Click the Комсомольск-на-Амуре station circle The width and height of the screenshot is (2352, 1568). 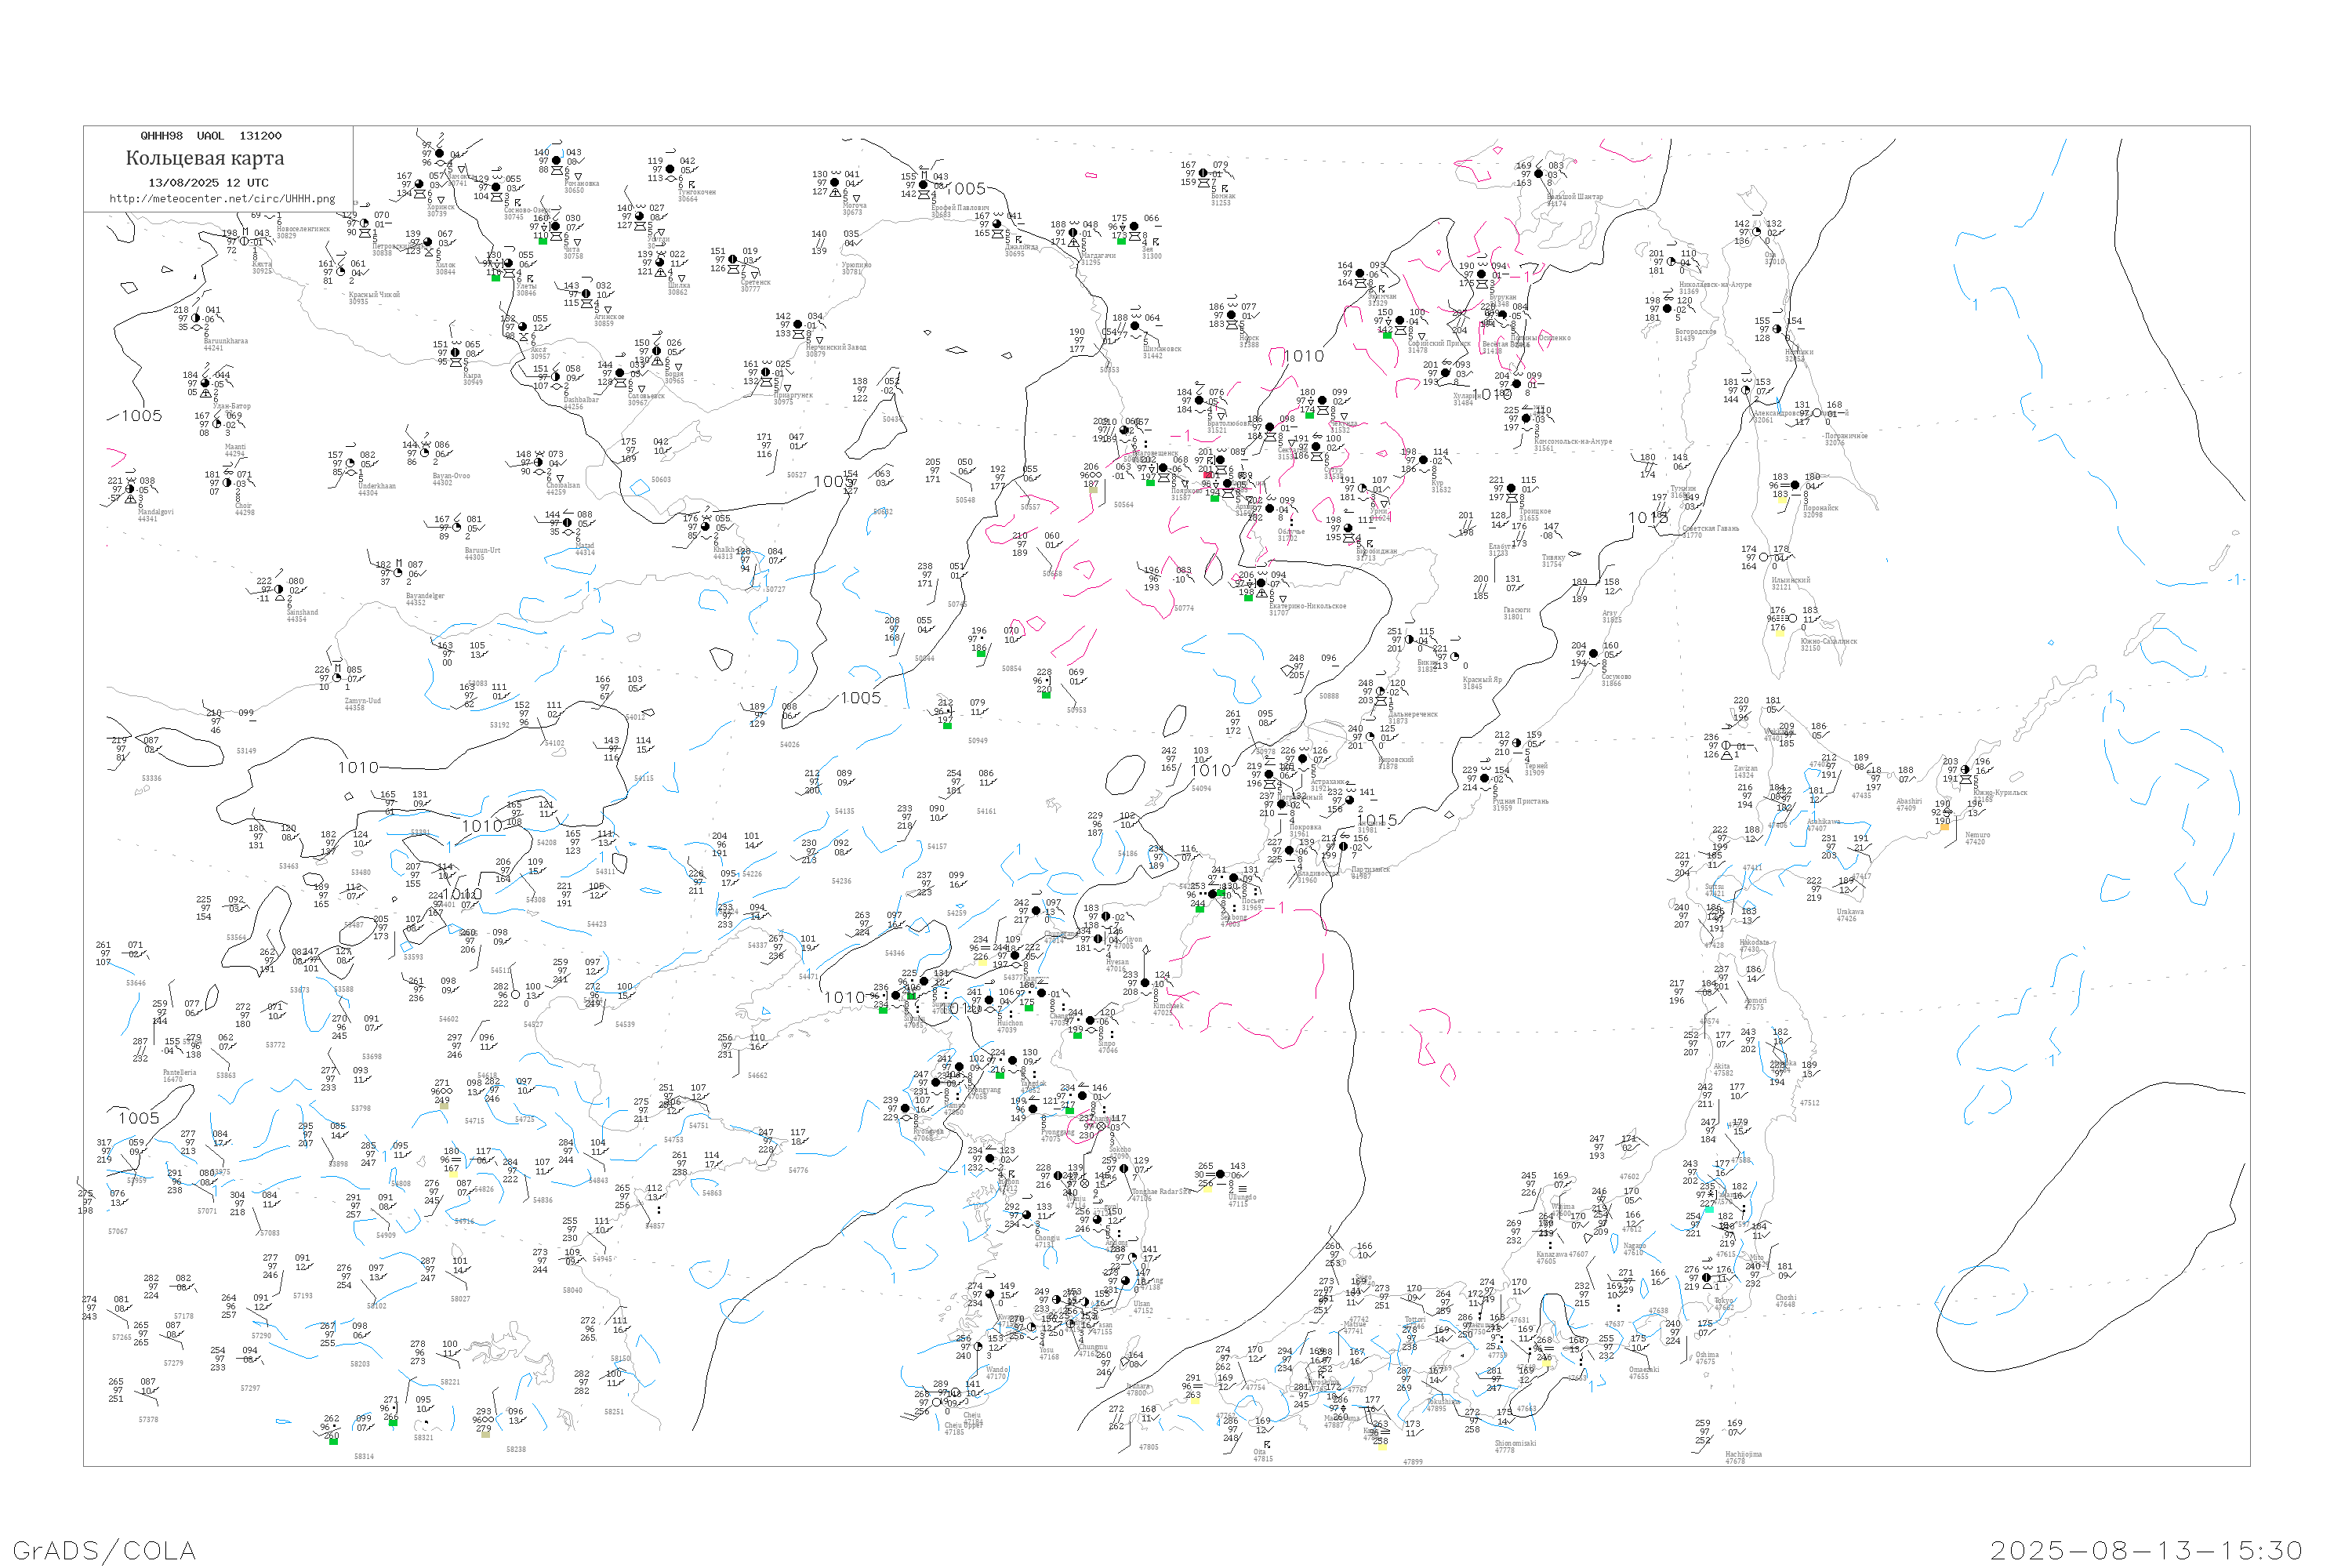pos(1526,419)
